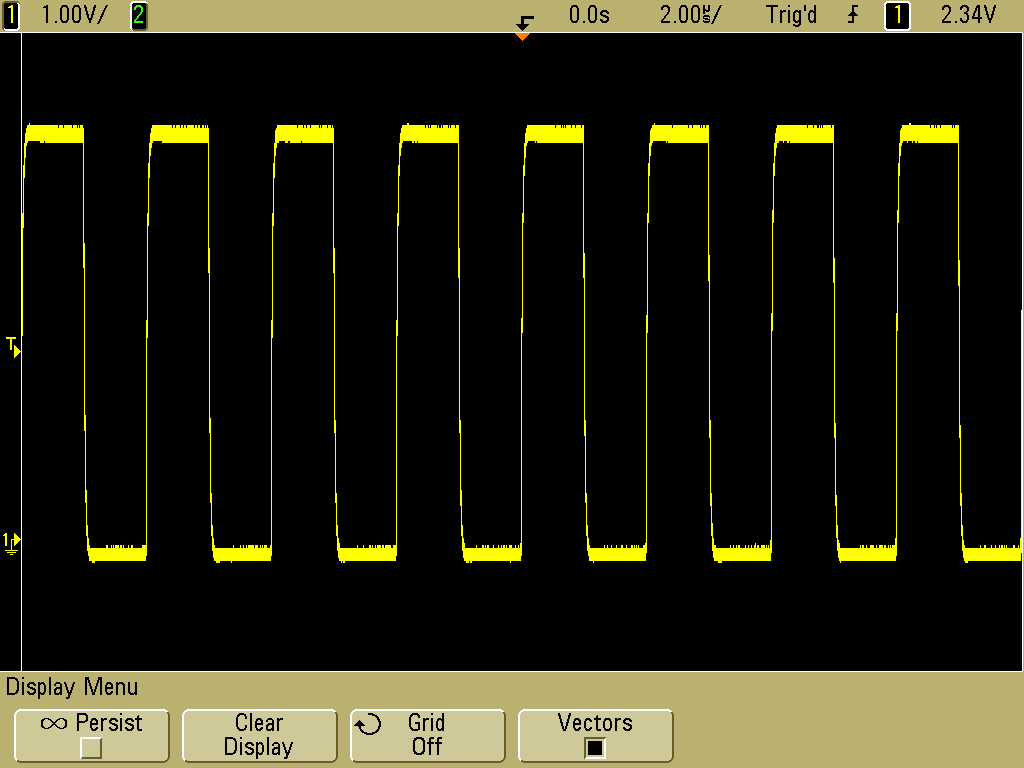Select the channel 2 indicator badge
Screen dimensions: 1024x768
pos(139,15)
